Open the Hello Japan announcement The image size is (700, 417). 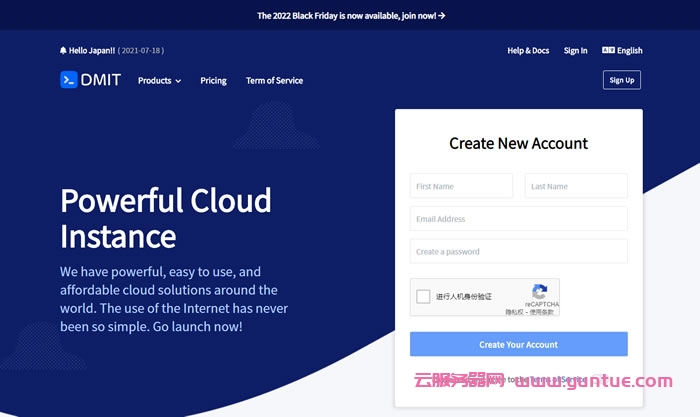coord(91,50)
